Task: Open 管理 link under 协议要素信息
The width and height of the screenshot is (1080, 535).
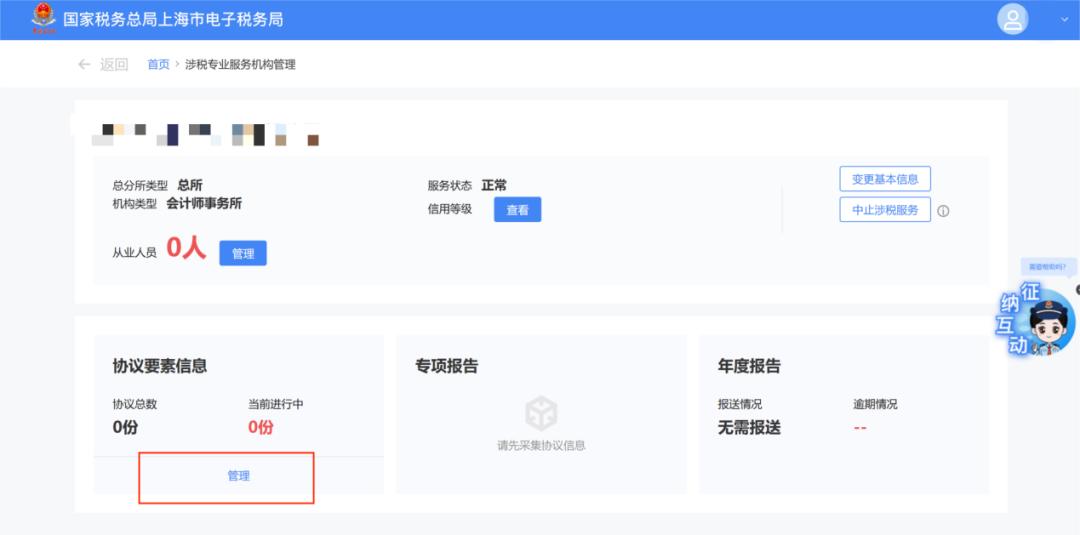Action: coord(238,476)
